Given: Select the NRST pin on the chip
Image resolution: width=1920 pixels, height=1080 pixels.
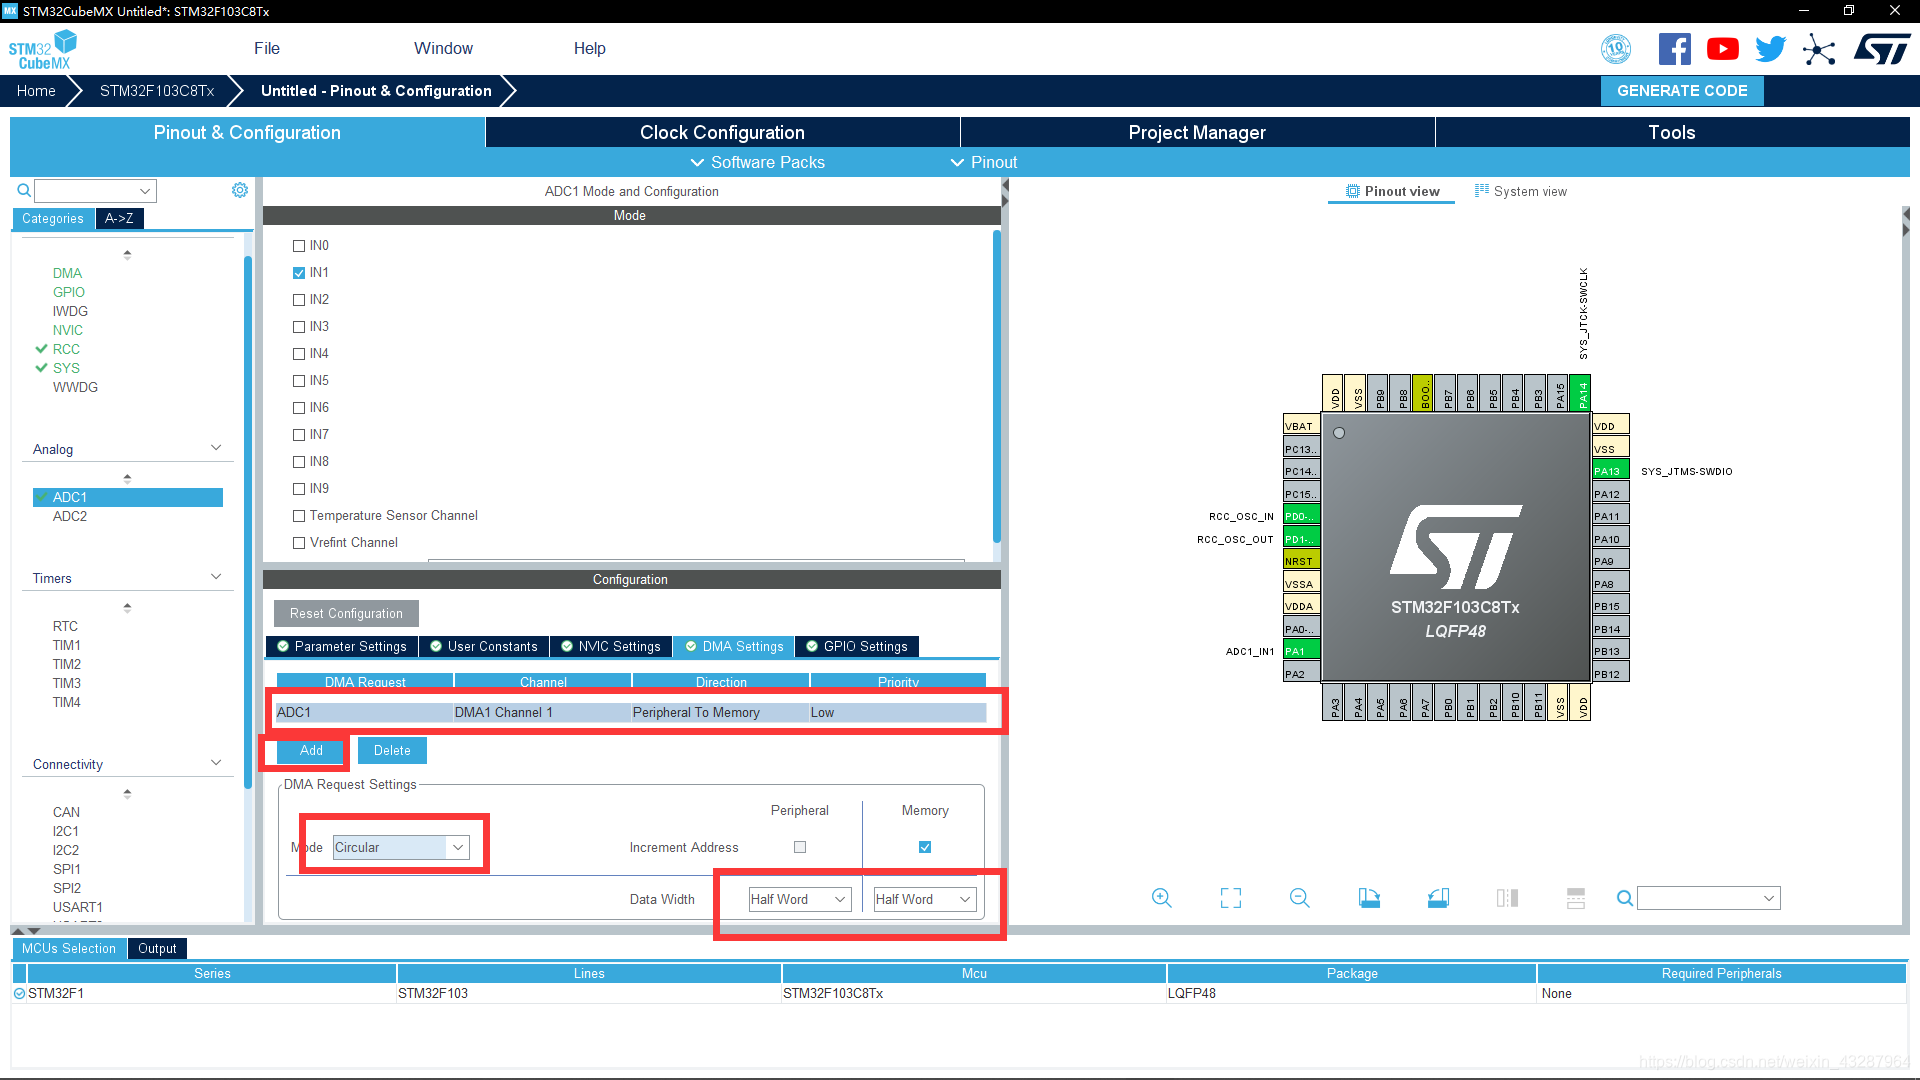Looking at the screenshot, I should [x=1301, y=561].
